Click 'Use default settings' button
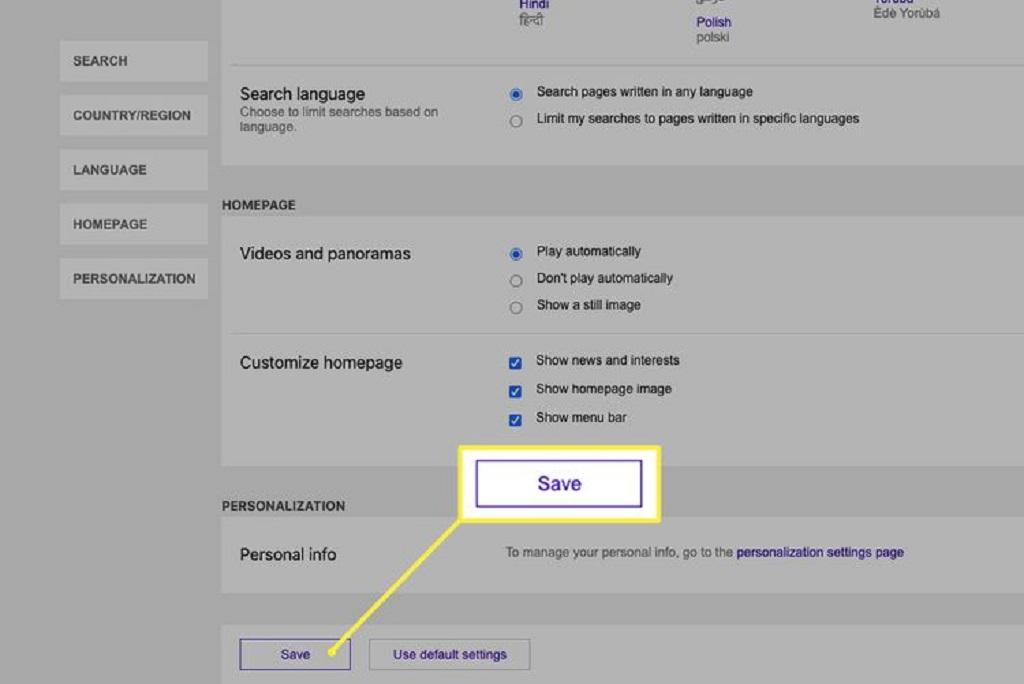Screen dimensions: 1024x684 point(449,655)
